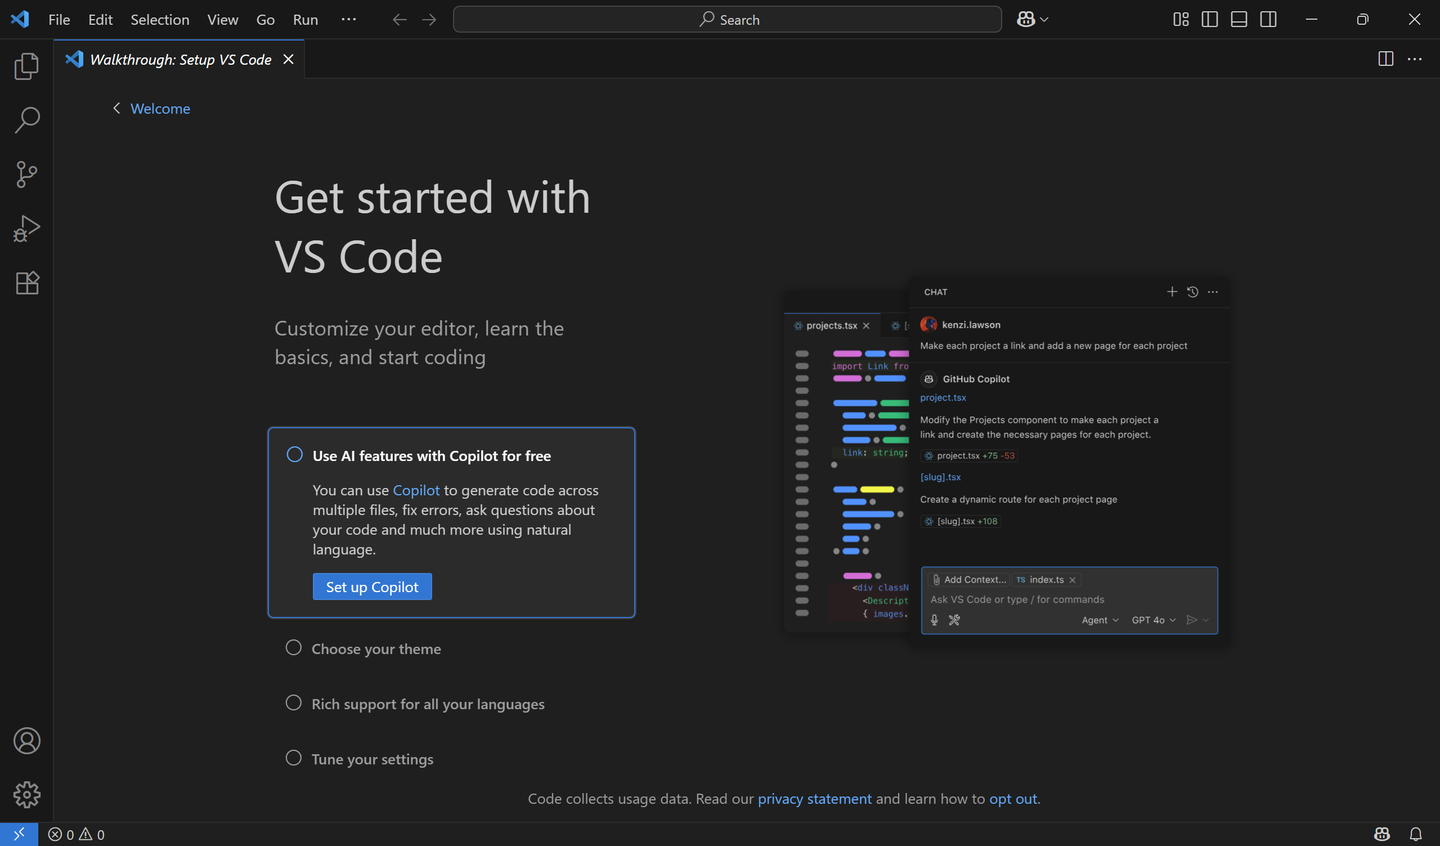Open the Source Control view
1440x846 pixels.
26,174
